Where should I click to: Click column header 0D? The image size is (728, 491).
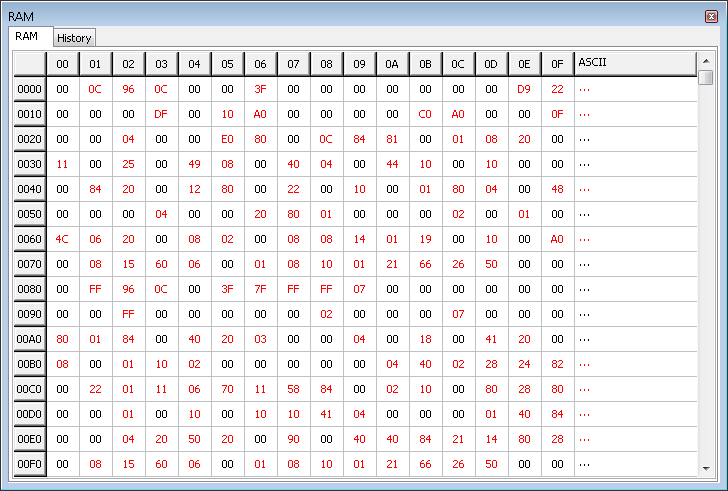pos(491,64)
